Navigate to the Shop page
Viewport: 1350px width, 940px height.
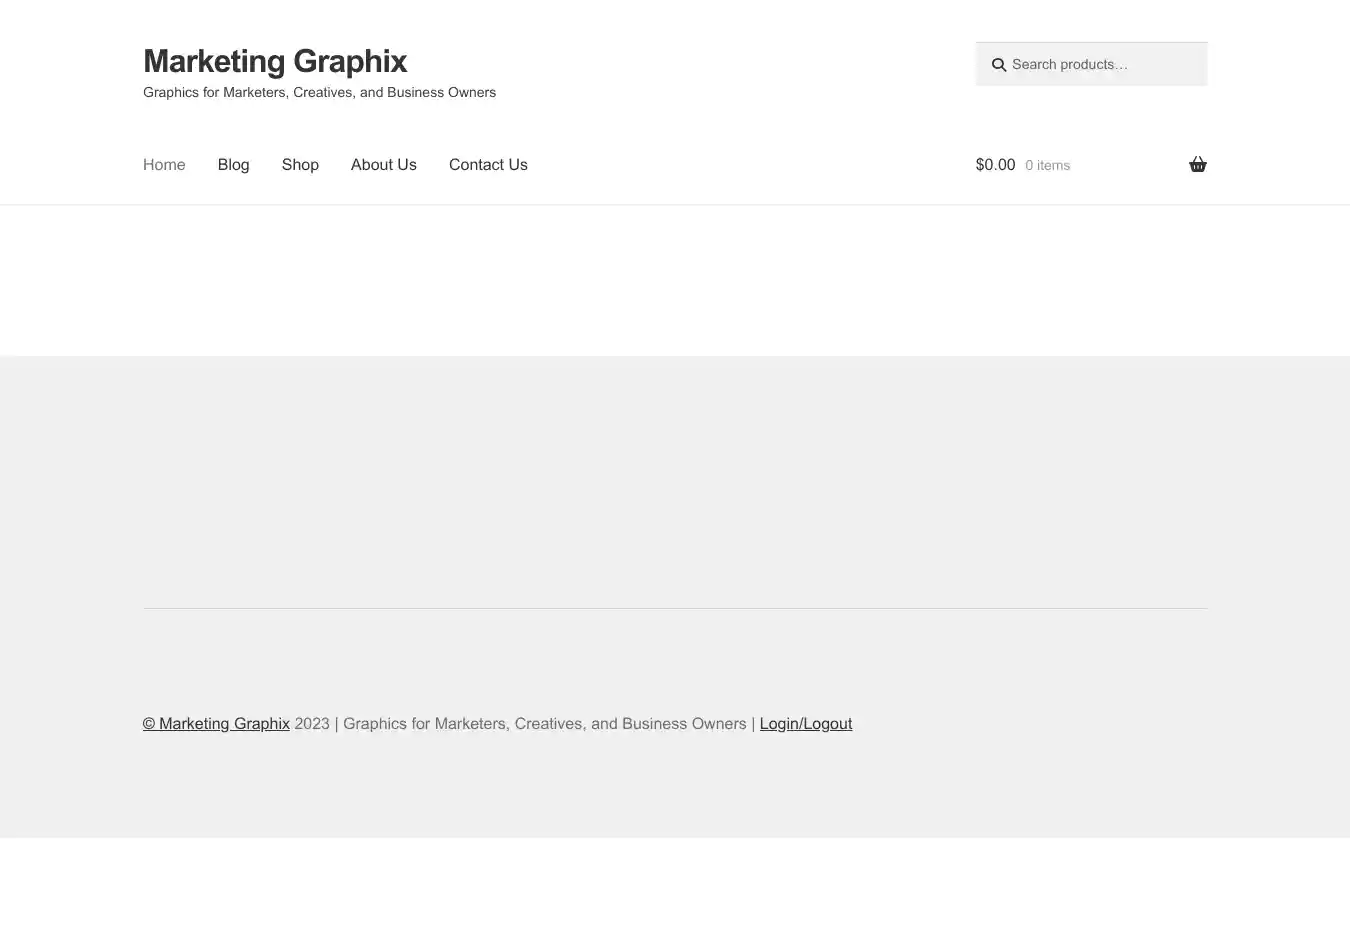(x=300, y=165)
